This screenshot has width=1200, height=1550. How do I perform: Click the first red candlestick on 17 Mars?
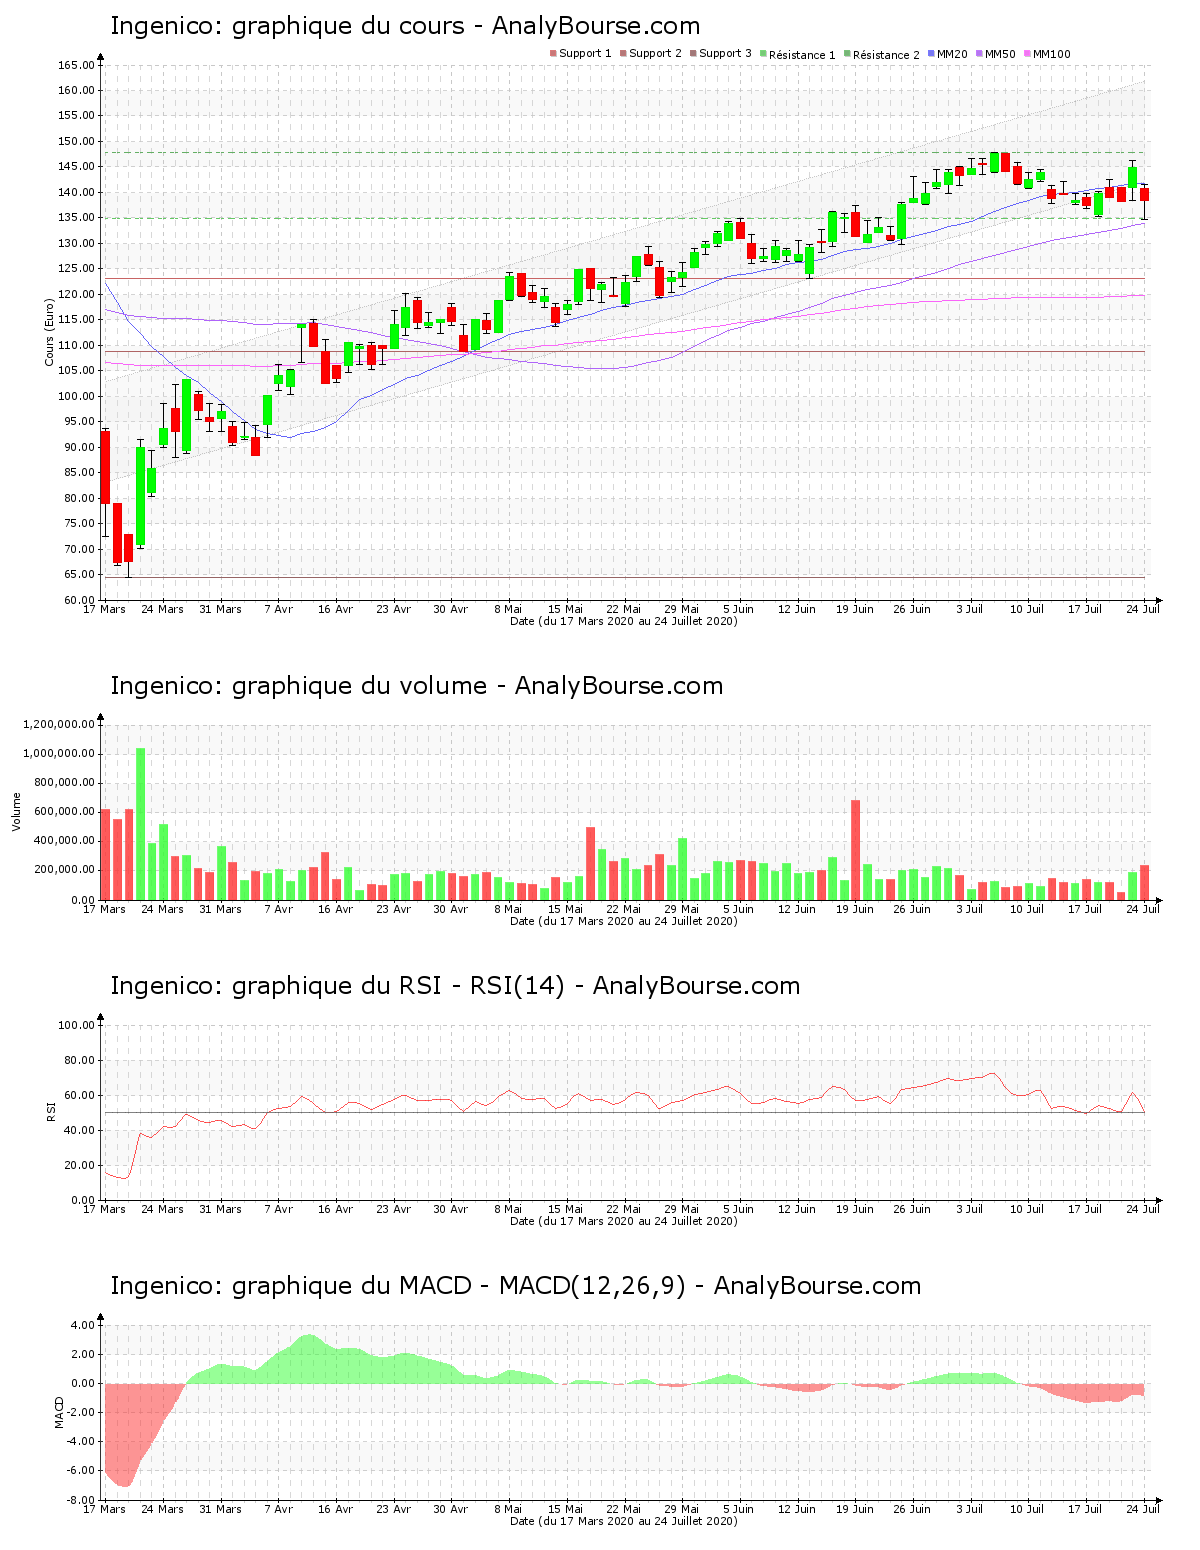click(x=105, y=467)
